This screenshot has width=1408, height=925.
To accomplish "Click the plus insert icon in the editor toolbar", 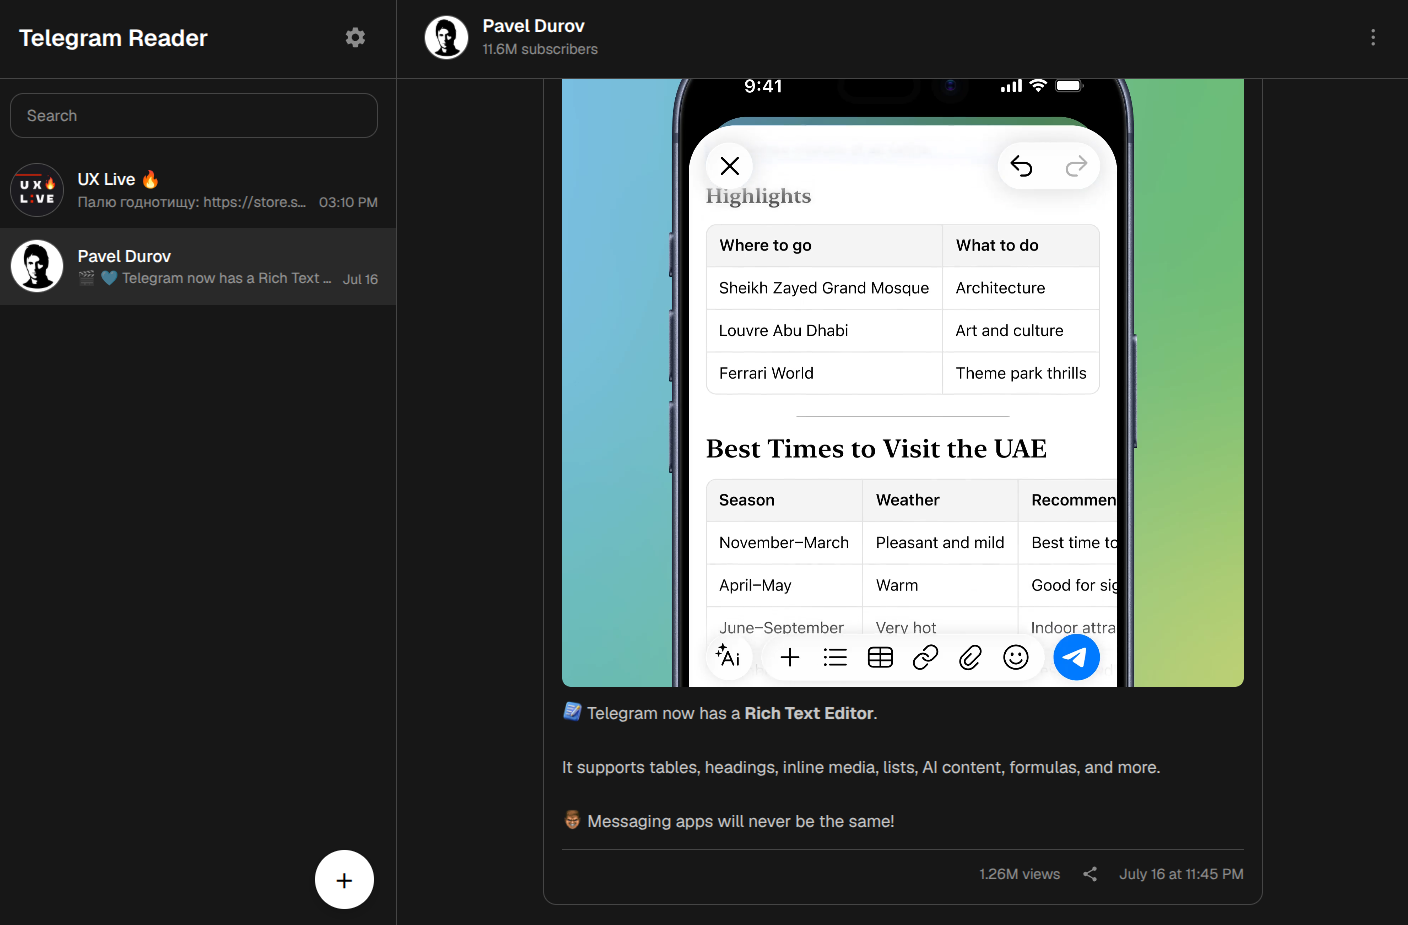I will coord(790,657).
